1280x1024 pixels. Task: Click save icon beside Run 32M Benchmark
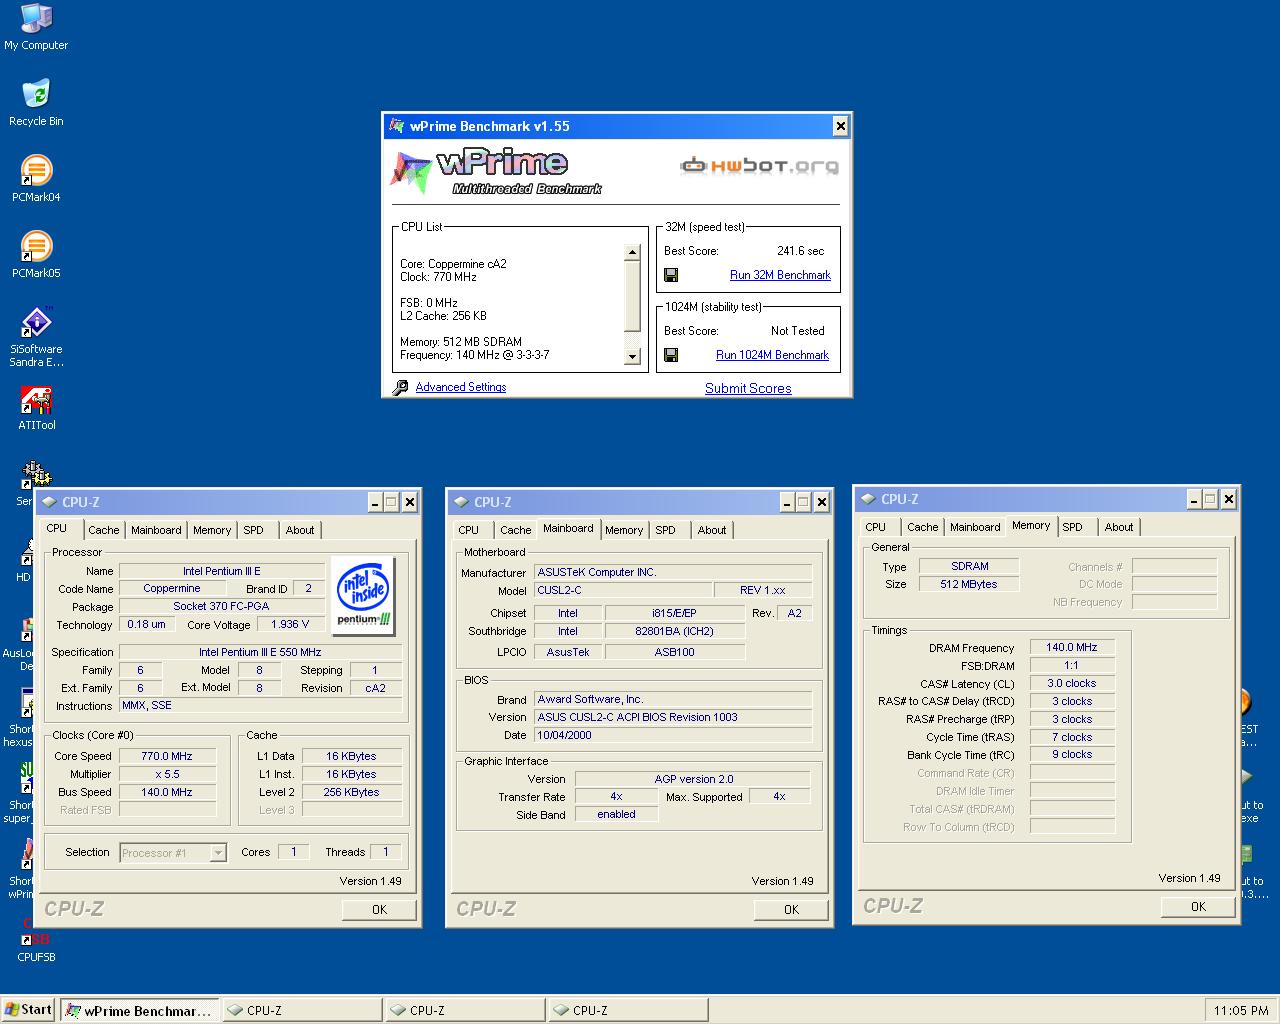coord(671,275)
